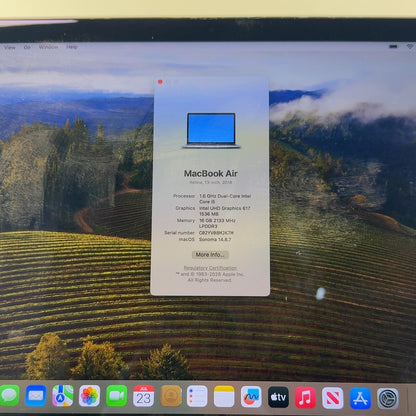Select the Dual-Core Intel Core i5 value
This screenshot has height=416, width=416.
click(x=225, y=199)
